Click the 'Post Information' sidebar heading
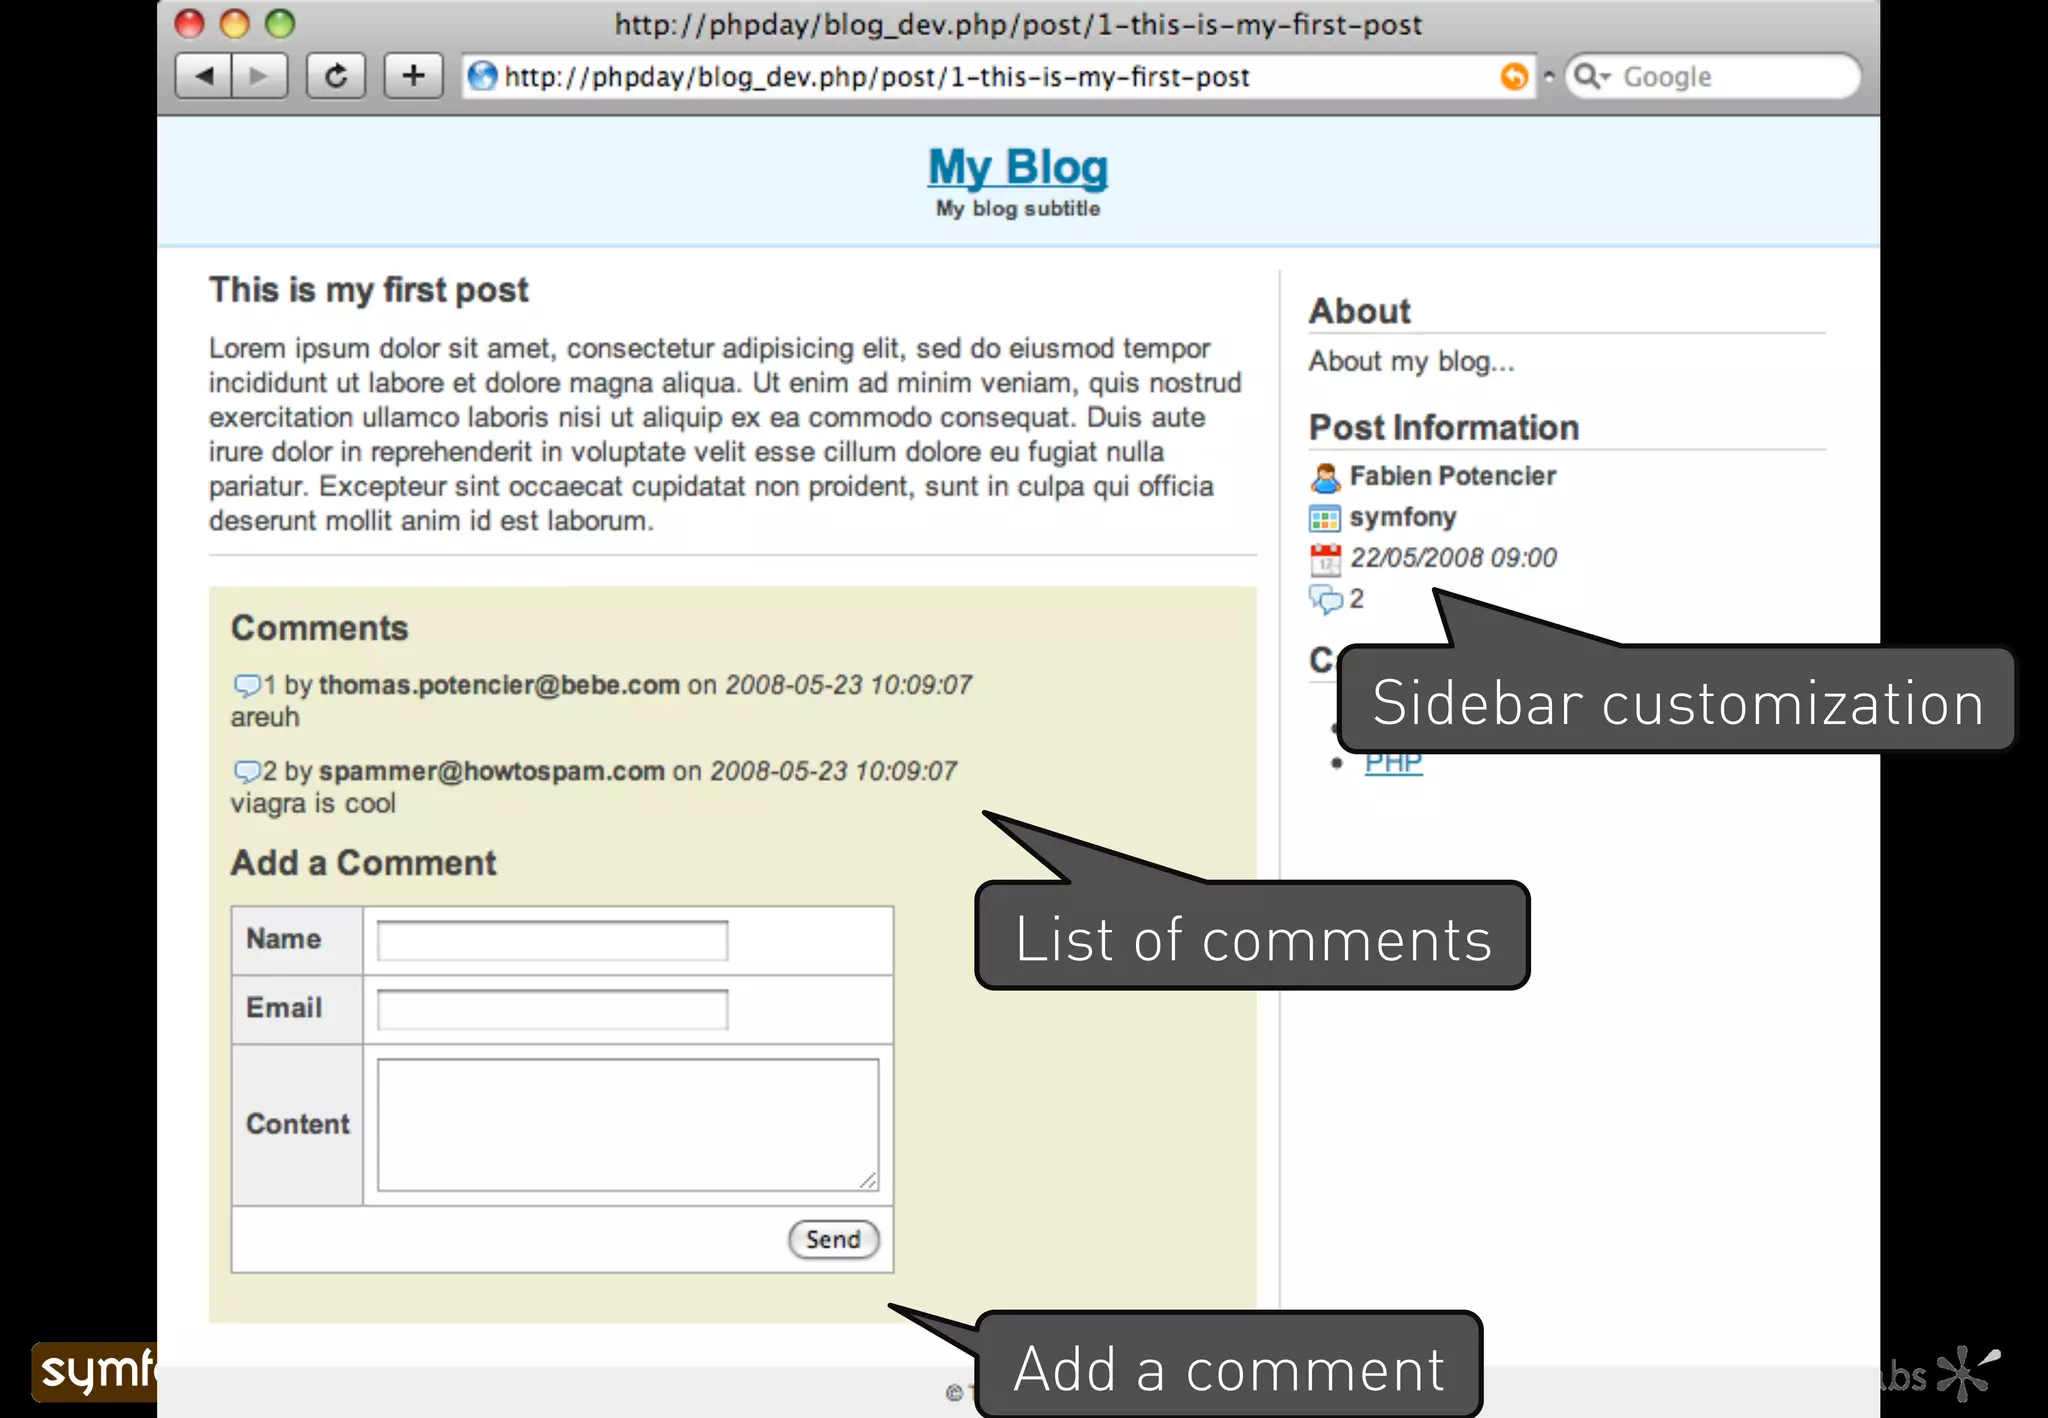This screenshot has width=2048, height=1418. coord(1443,428)
